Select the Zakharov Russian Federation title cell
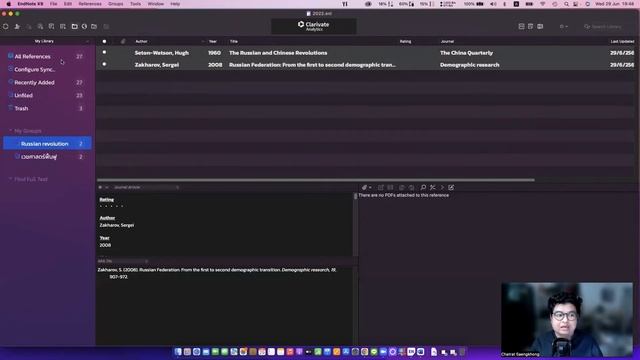 coord(312,64)
